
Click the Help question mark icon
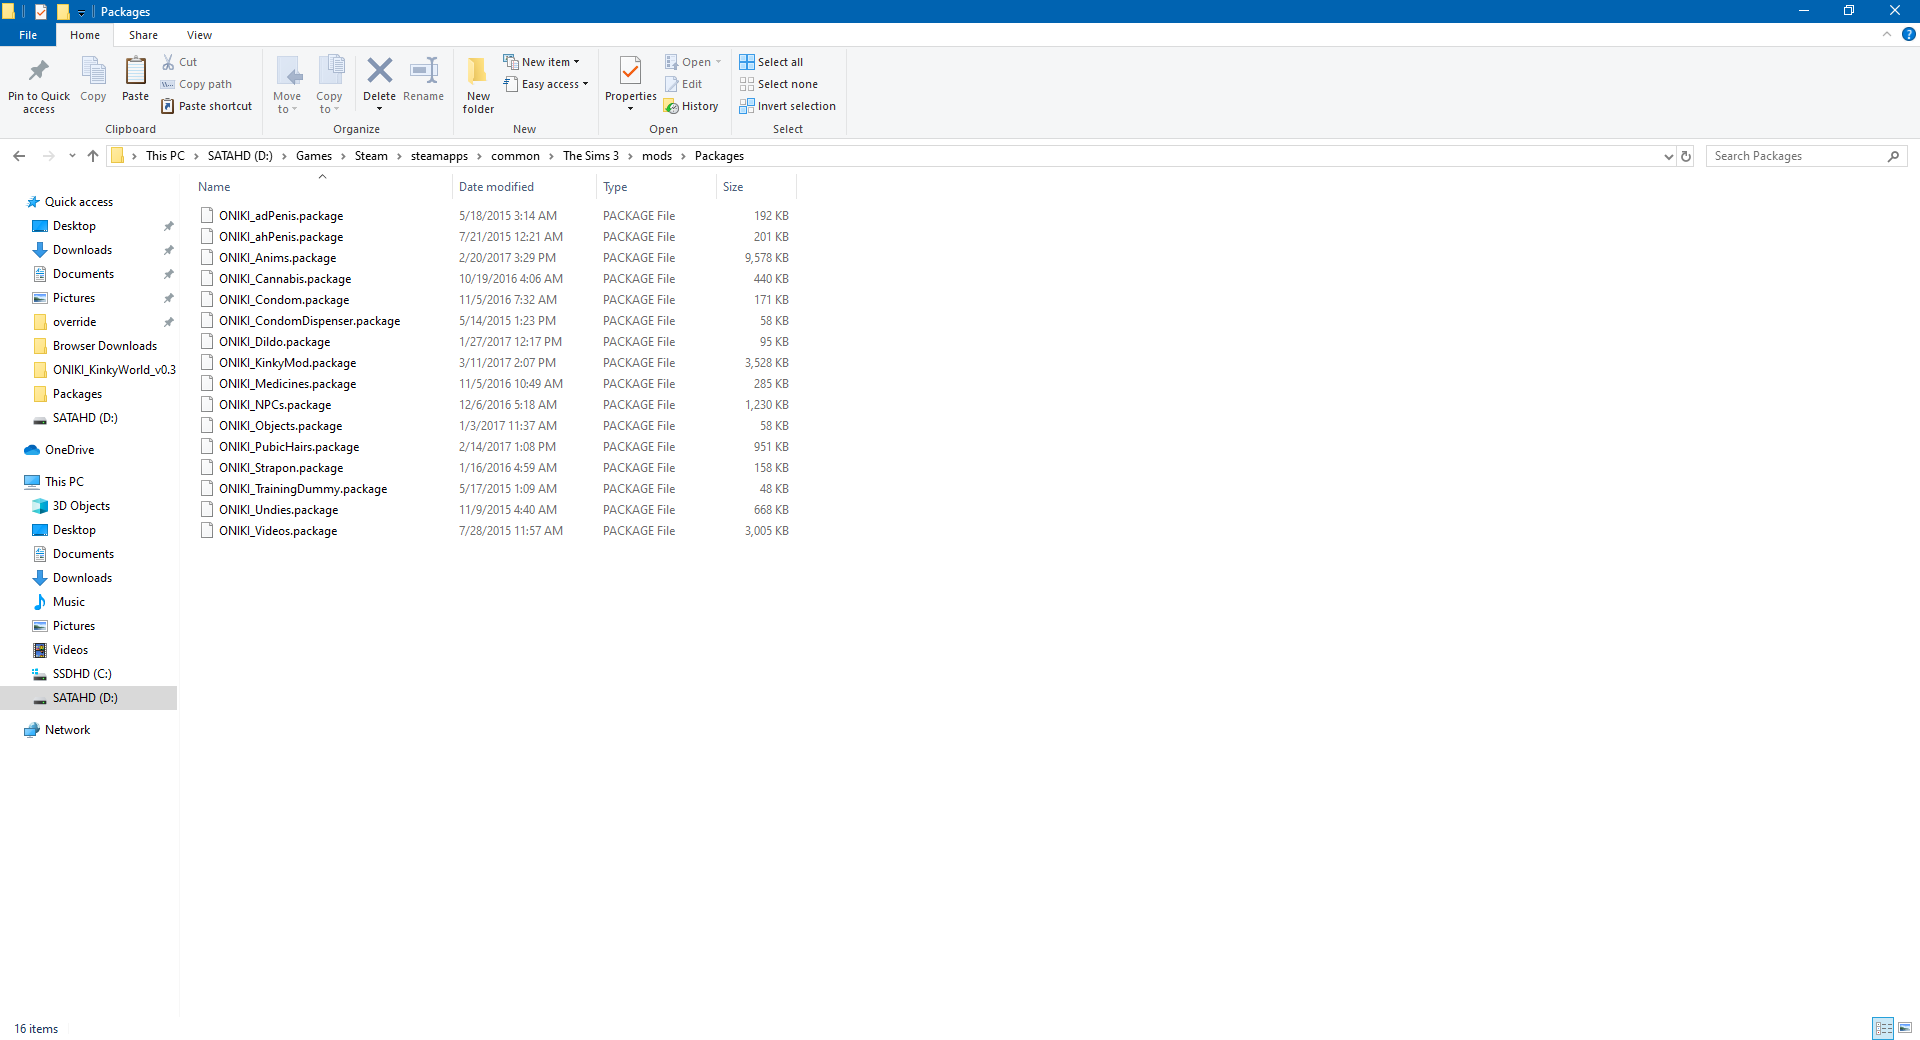click(1908, 34)
